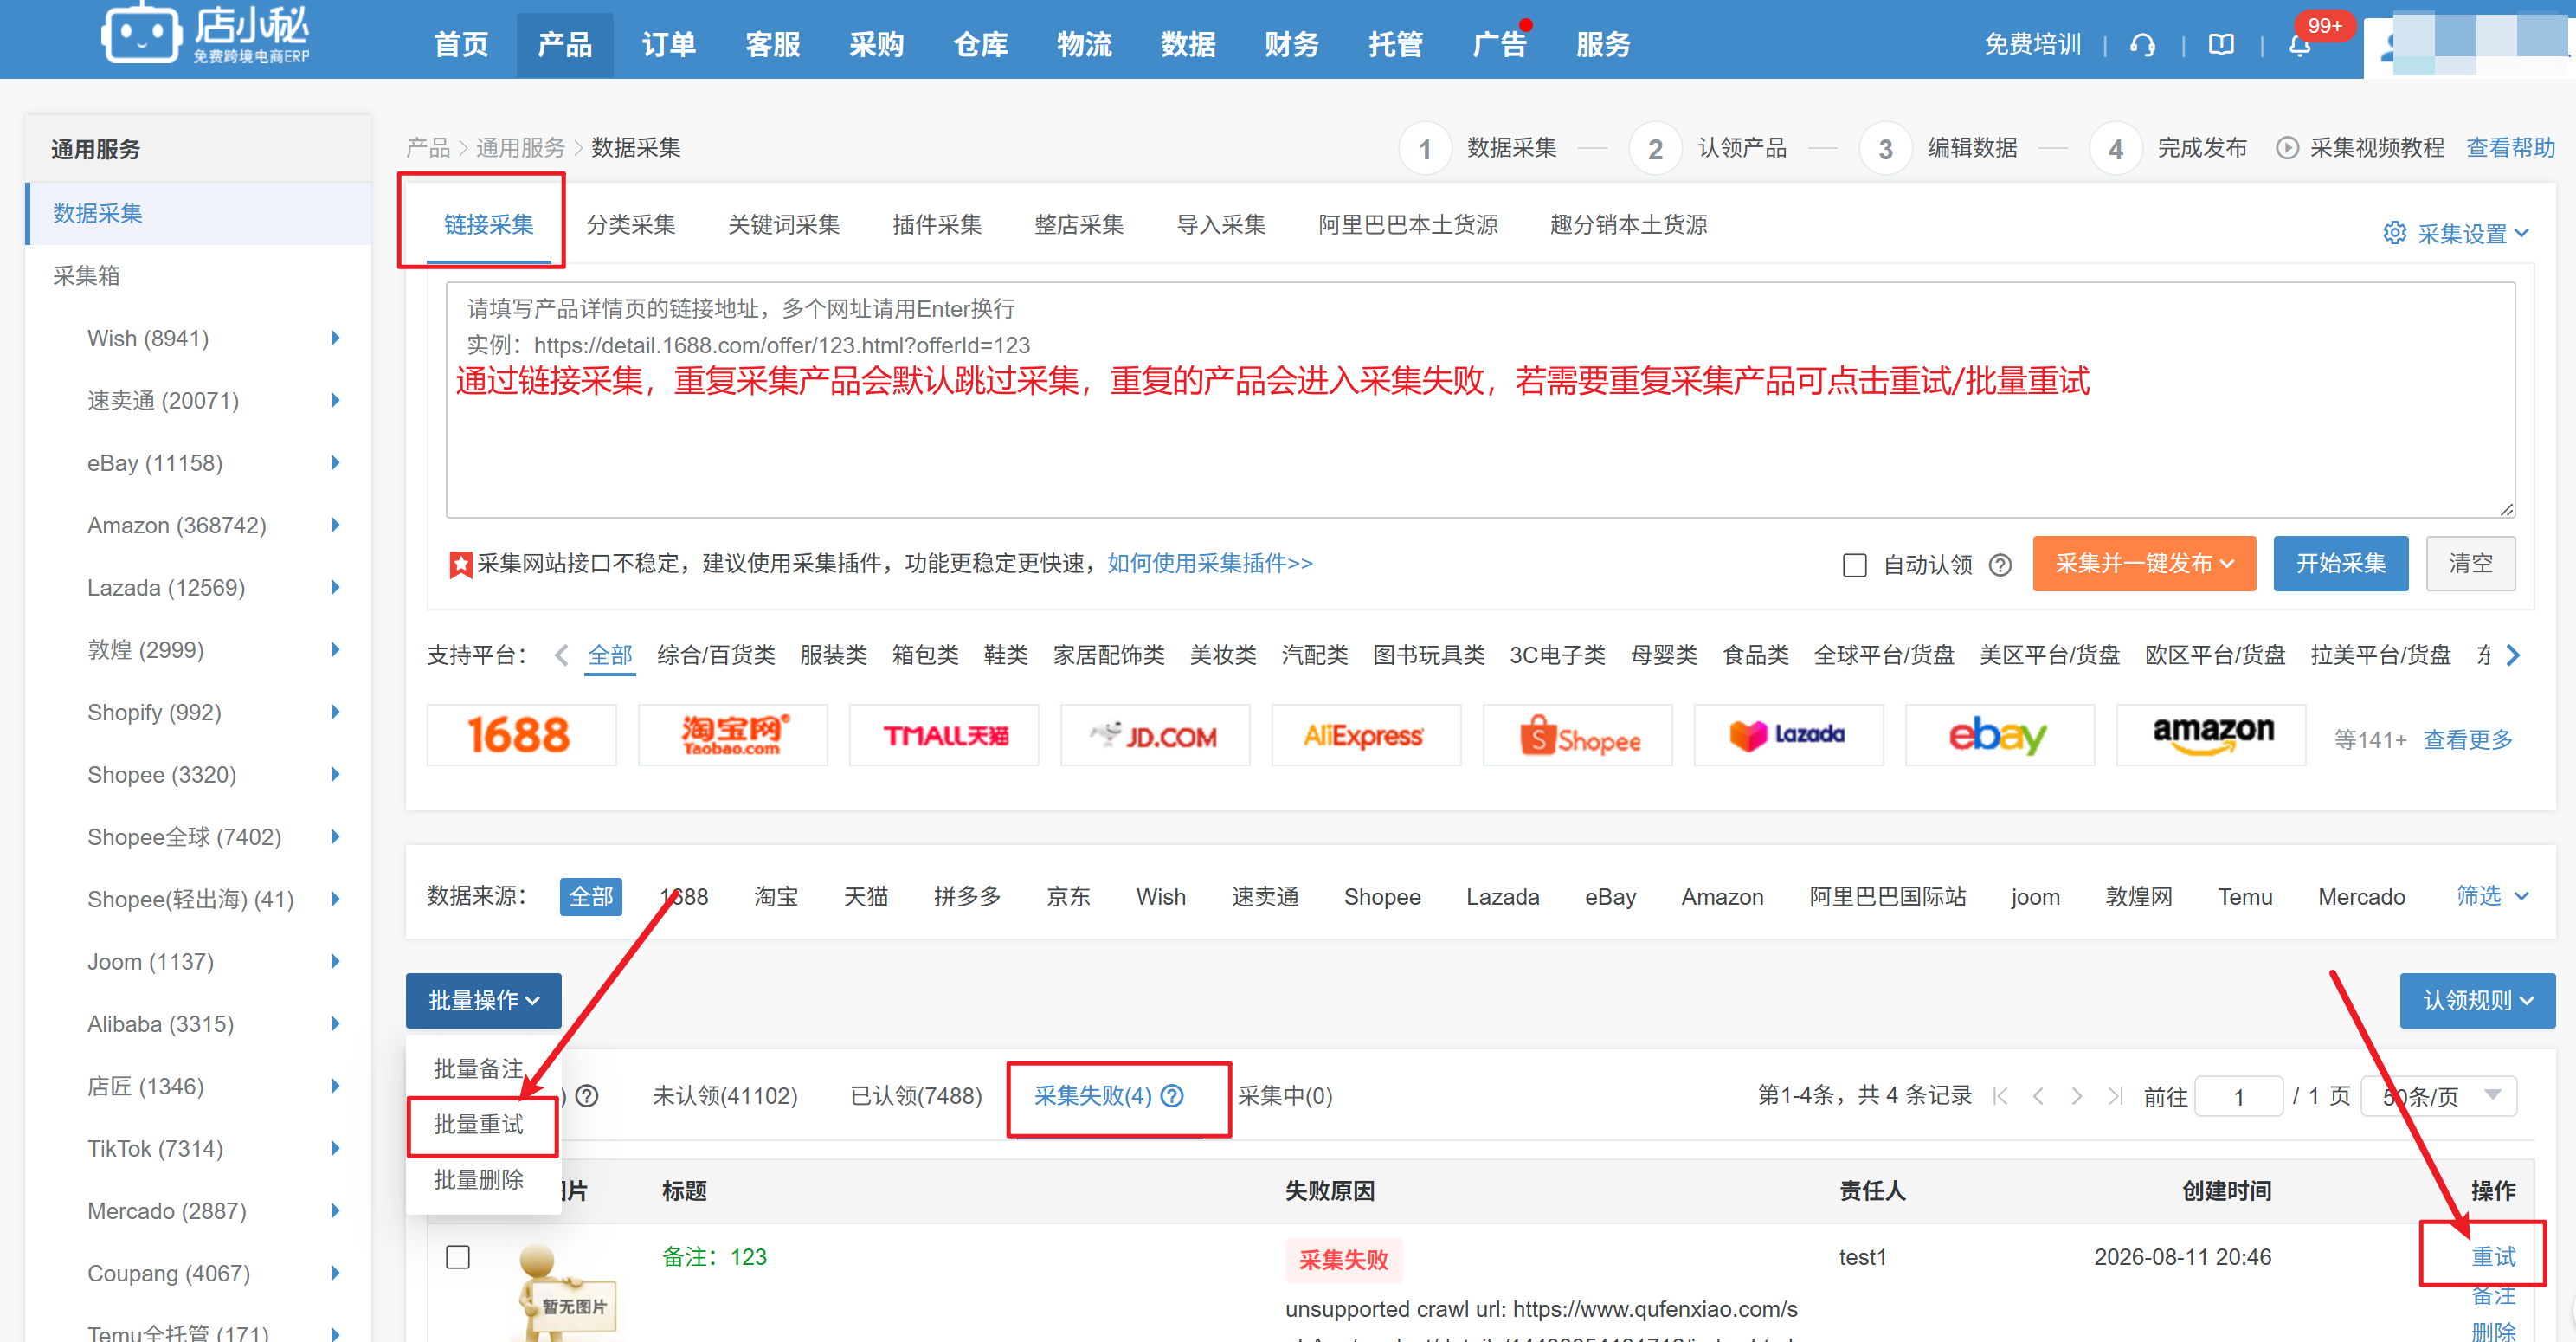Switch to the 未认领(41102) tab
2576x1342 pixels.
(725, 1096)
